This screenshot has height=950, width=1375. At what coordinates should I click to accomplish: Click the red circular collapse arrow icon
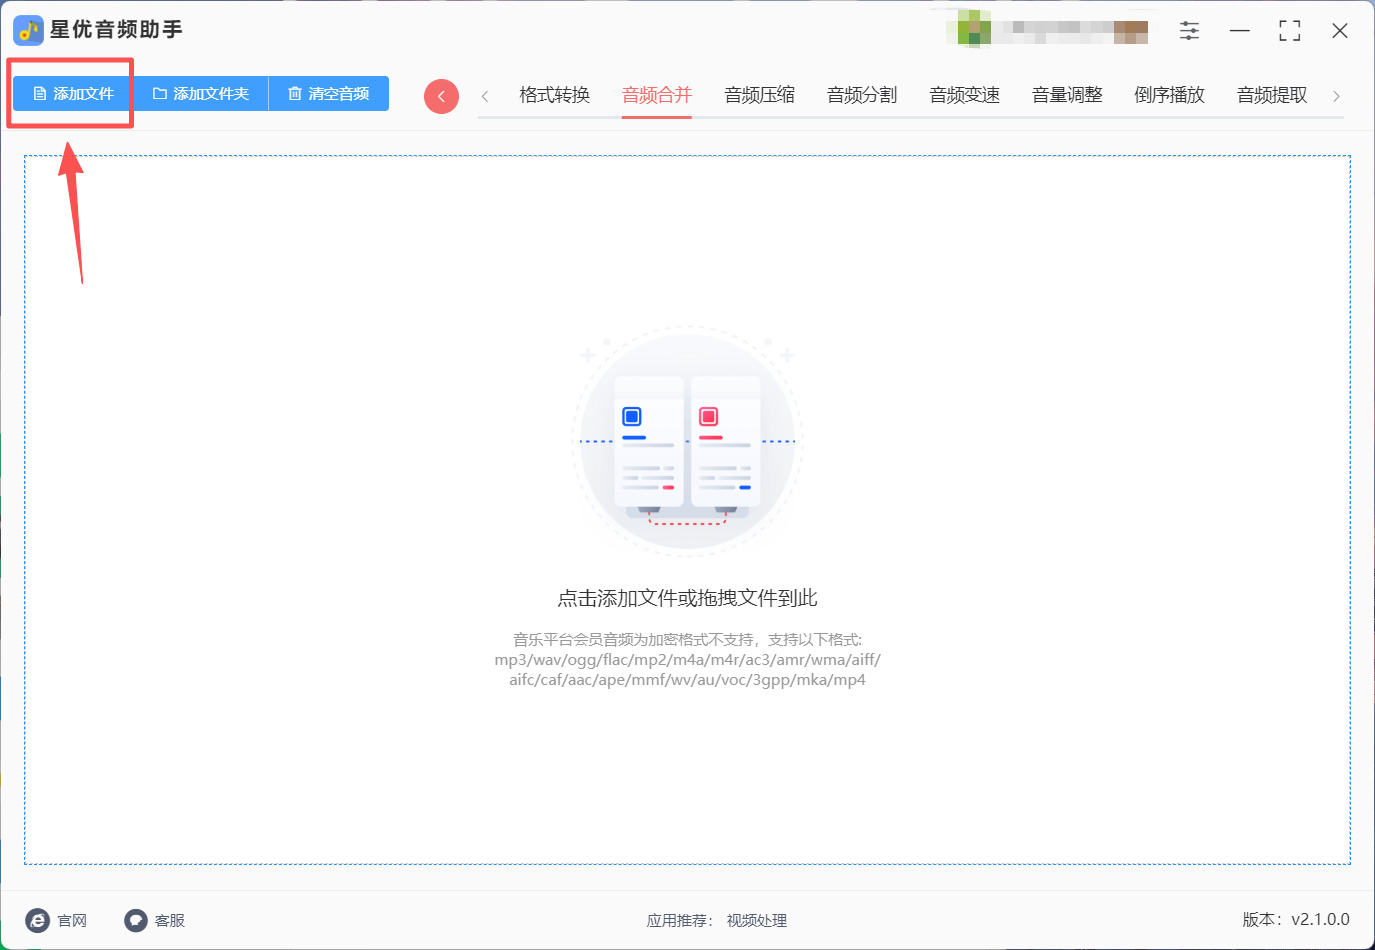[441, 96]
